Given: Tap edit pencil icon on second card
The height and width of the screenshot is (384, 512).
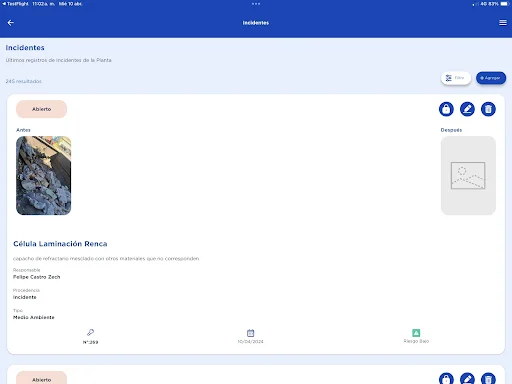Looking at the screenshot, I should point(467,378).
